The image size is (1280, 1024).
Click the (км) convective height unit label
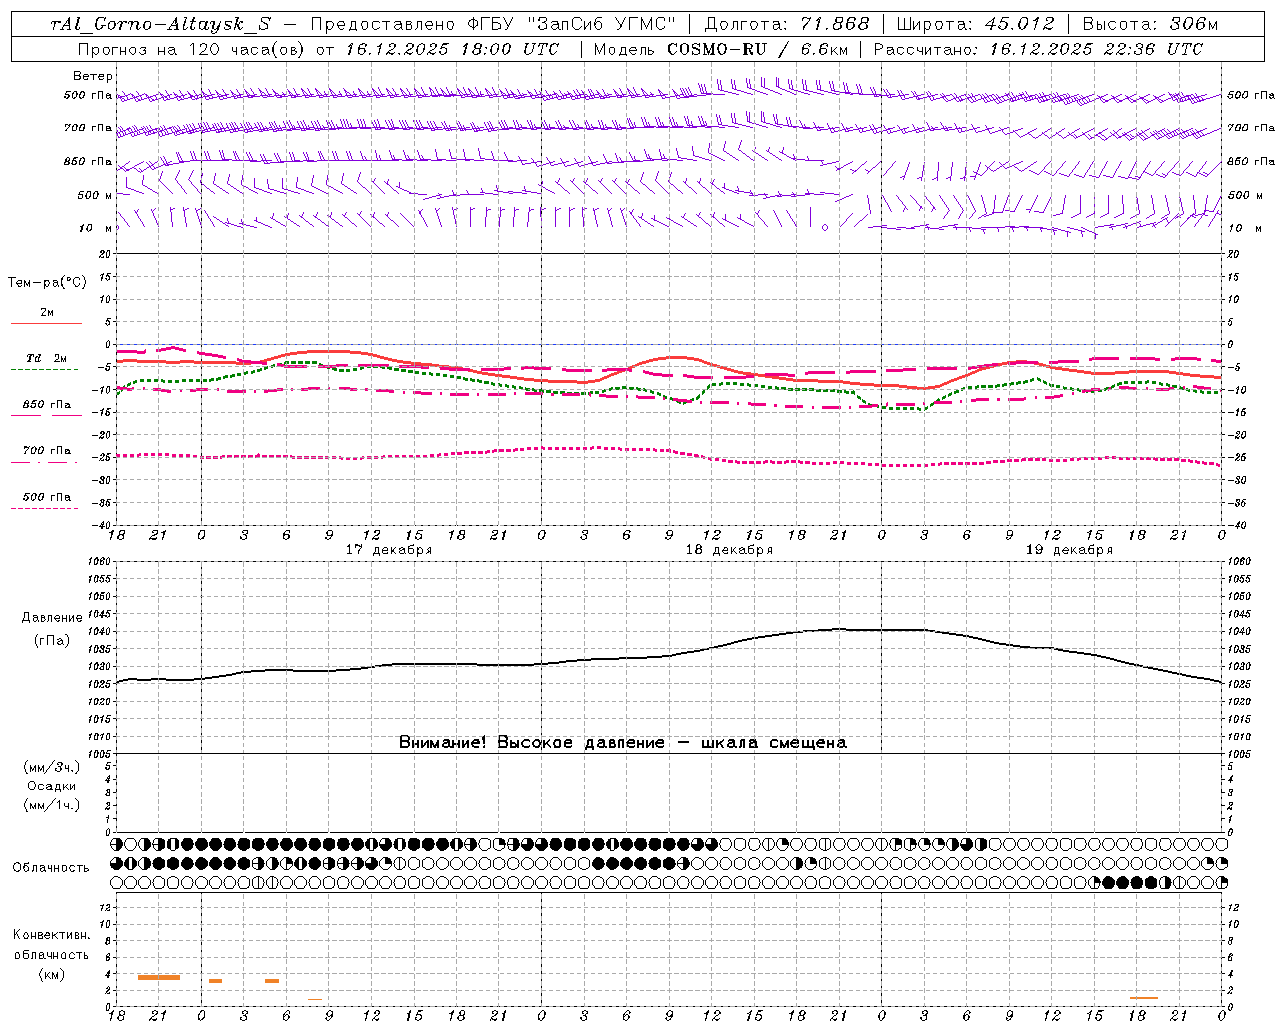click(x=52, y=974)
